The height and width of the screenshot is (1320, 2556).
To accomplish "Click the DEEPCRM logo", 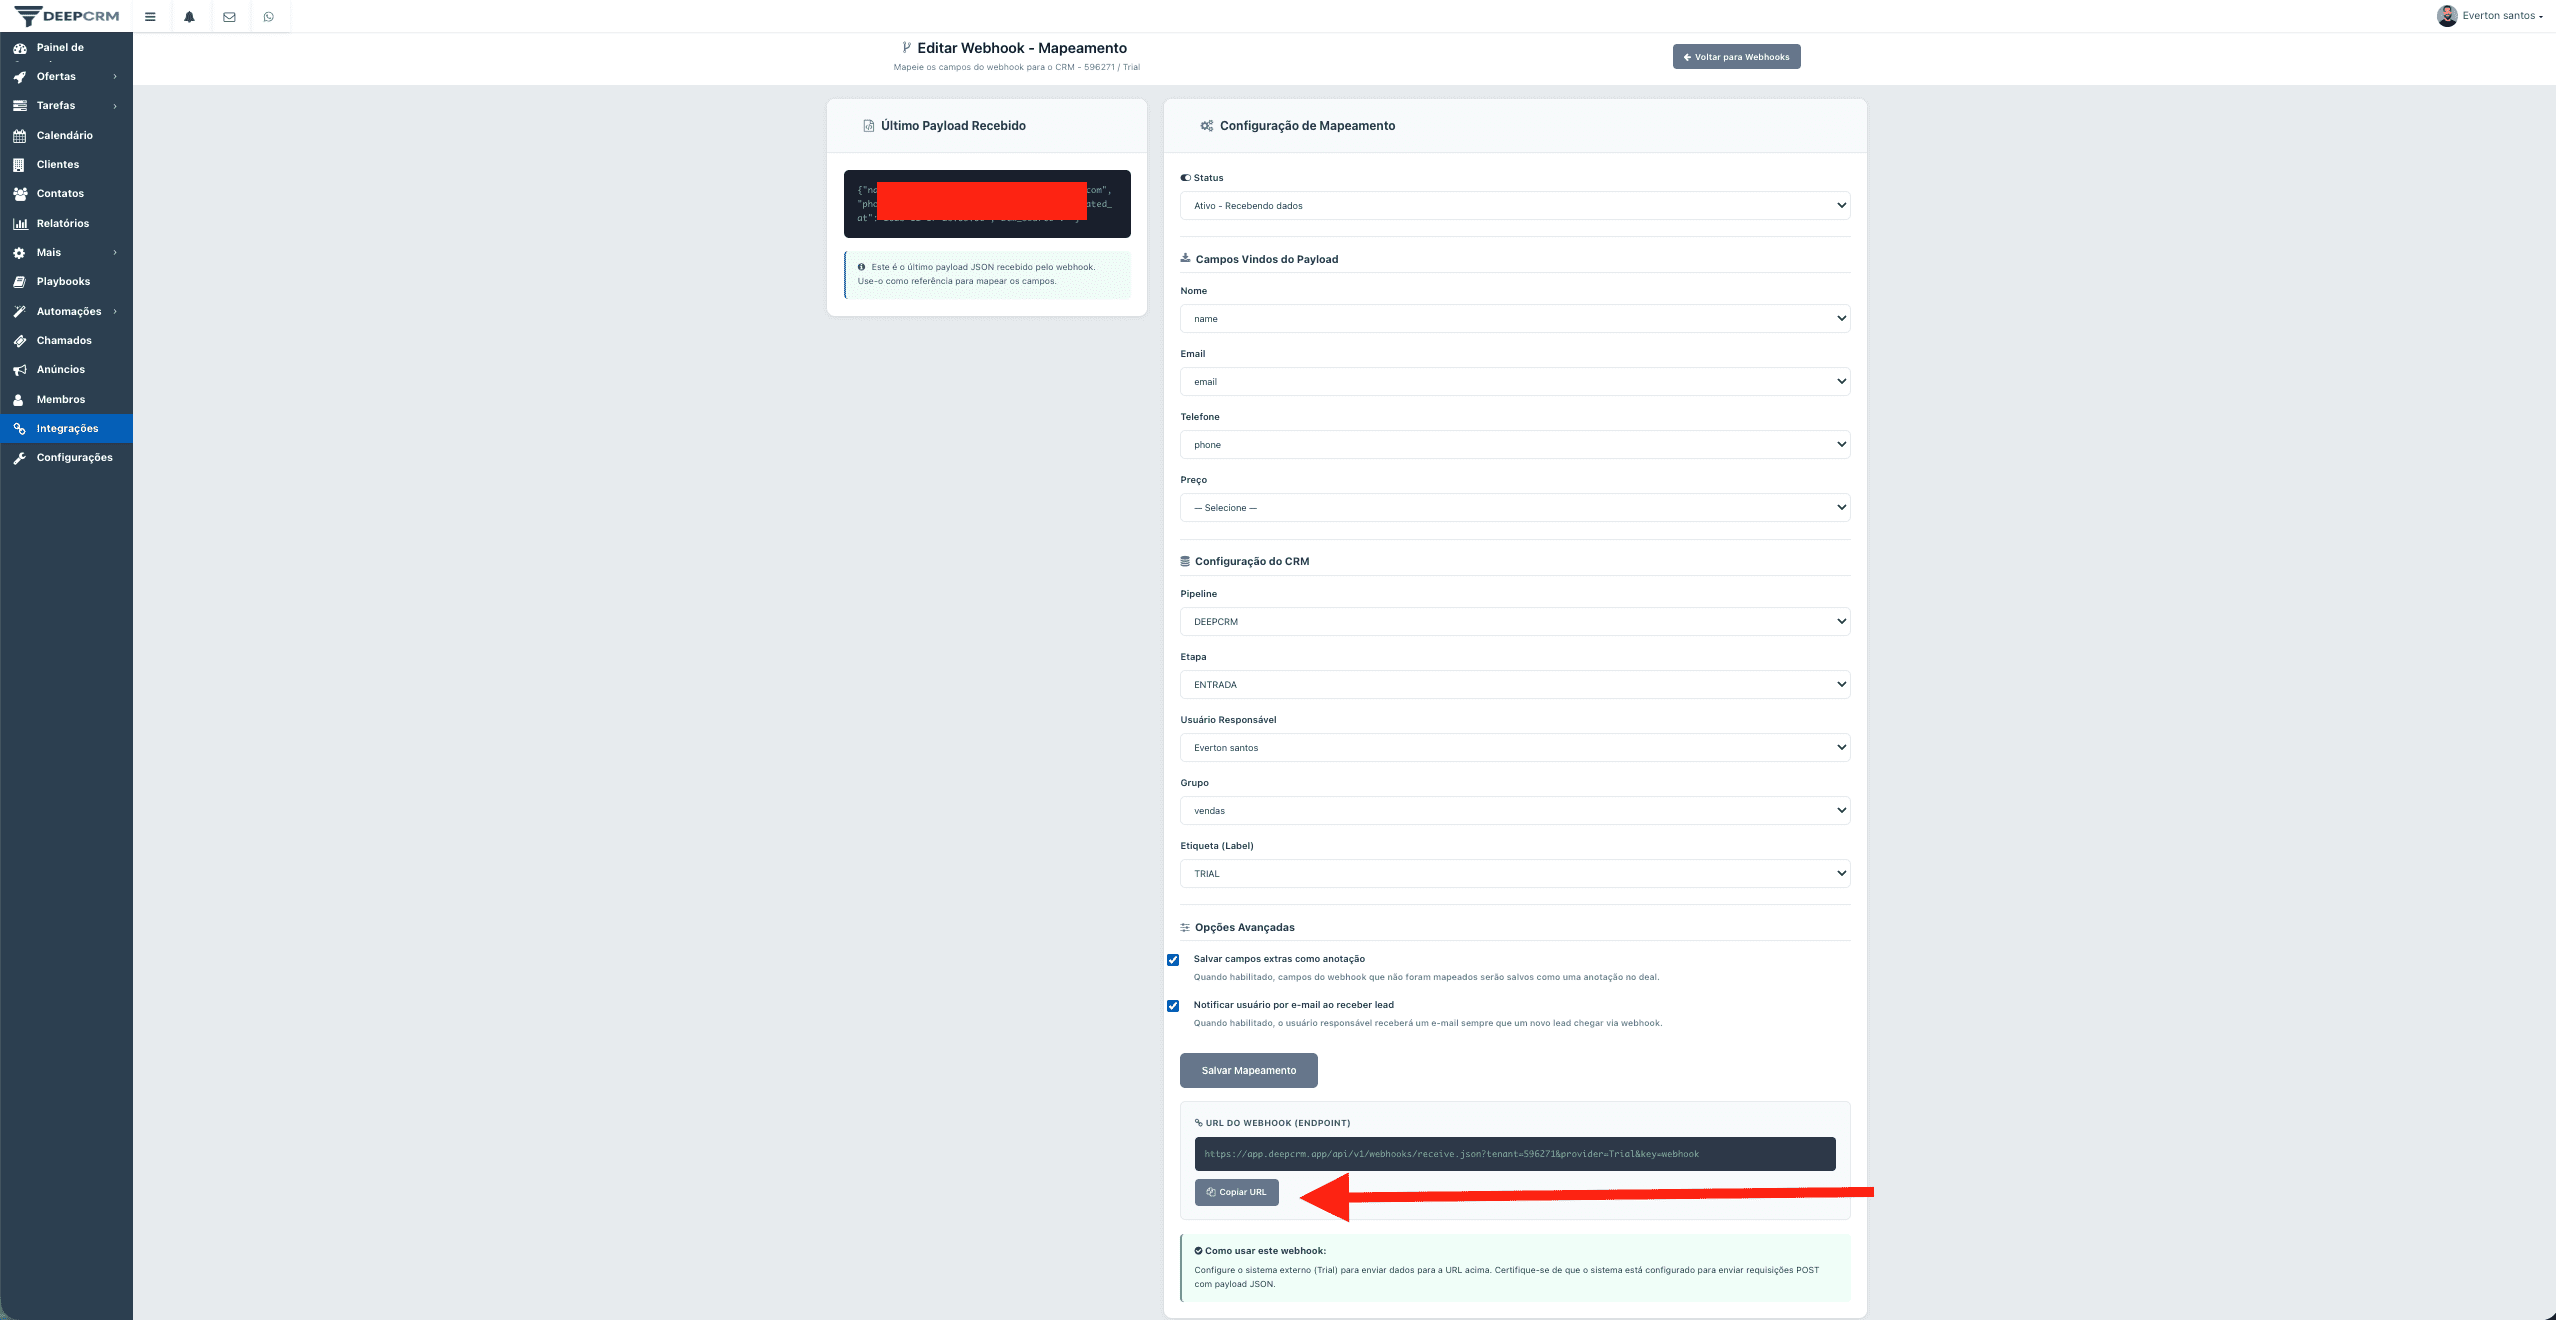I will tap(65, 16).
